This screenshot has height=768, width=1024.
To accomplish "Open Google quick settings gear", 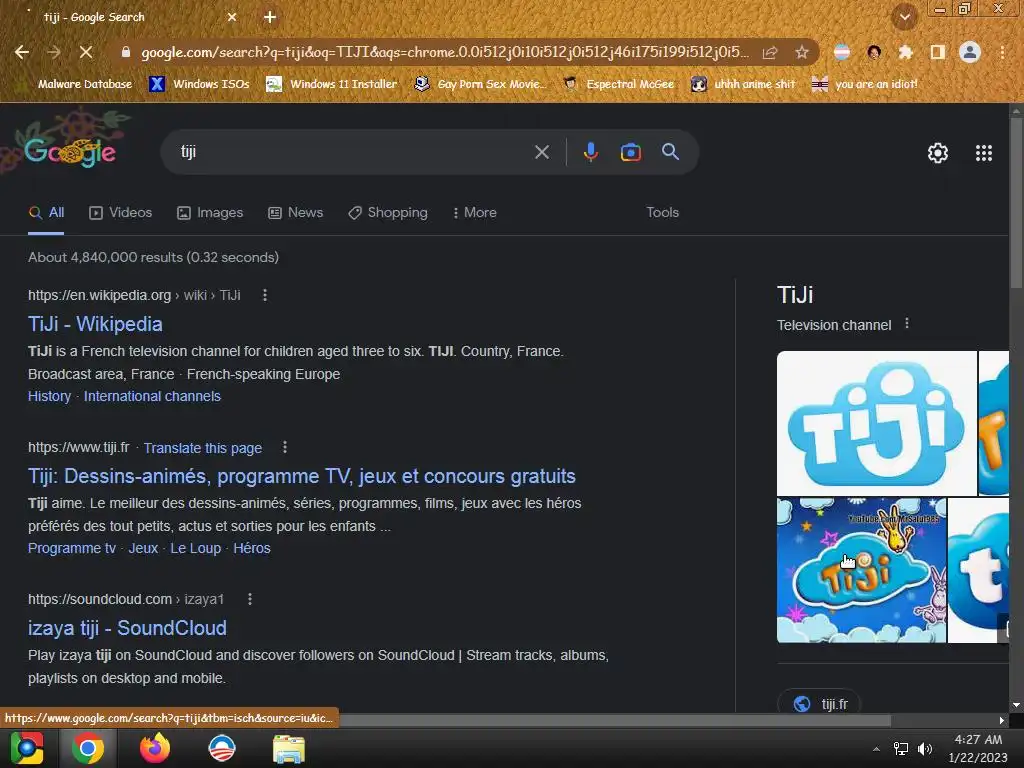I will point(938,153).
